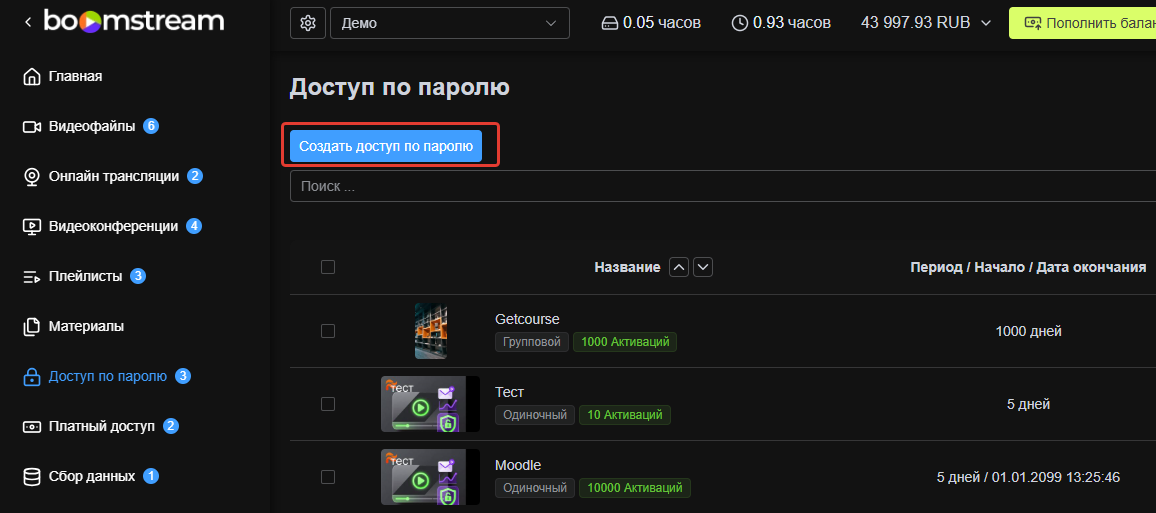
Task: Expand the 43 997.93 RUB balance menu
Action: pyautogui.click(x=925, y=23)
